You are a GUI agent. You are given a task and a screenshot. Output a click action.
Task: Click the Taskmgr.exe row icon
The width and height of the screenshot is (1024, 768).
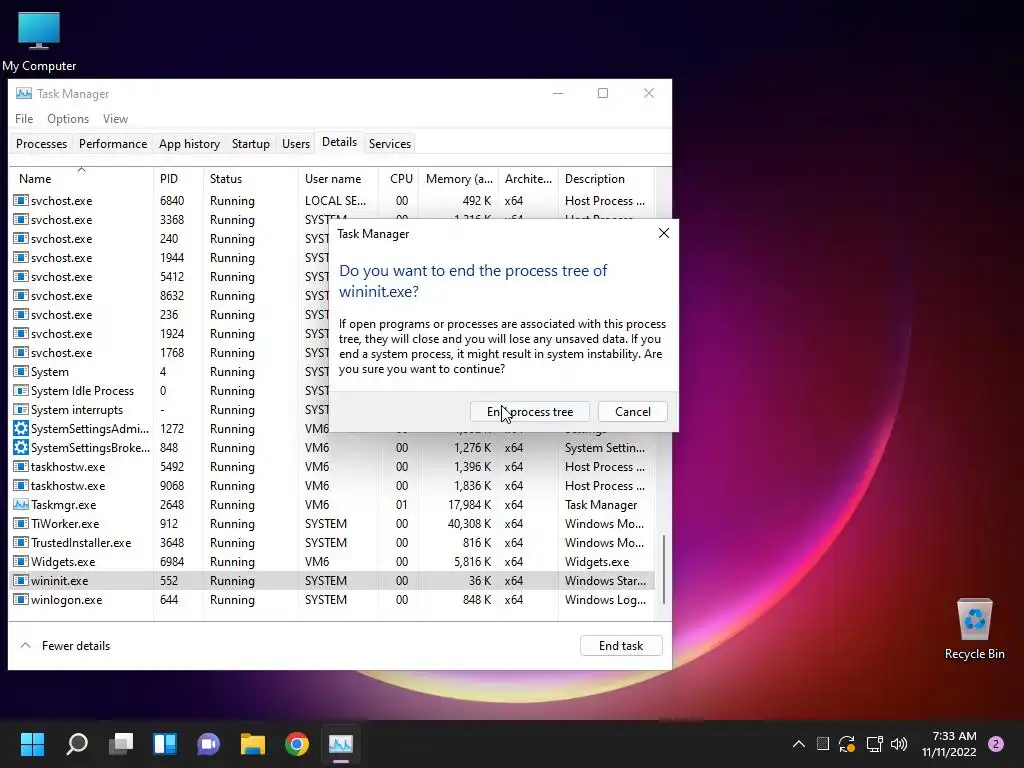pos(21,505)
